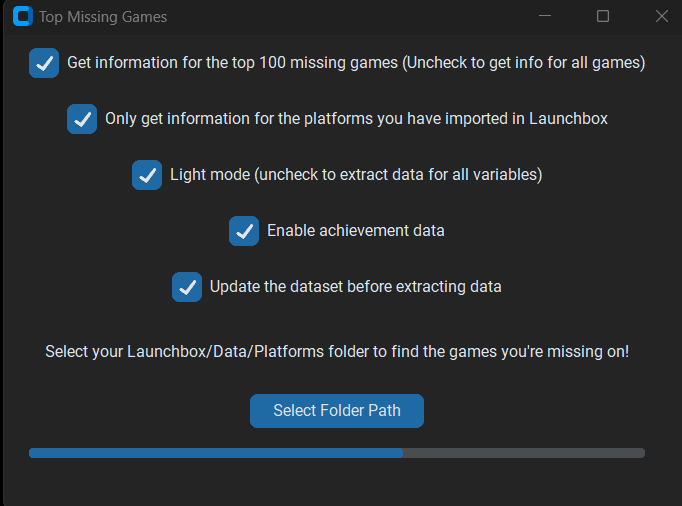This screenshot has height=506, width=682.
Task: Maximize the Top Missing Games window
Action: coord(602,16)
